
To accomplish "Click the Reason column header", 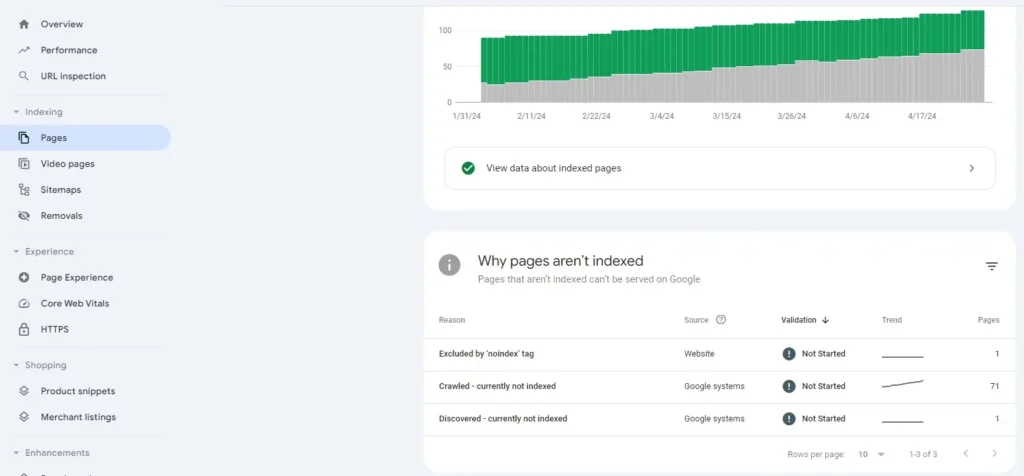I will coord(452,320).
